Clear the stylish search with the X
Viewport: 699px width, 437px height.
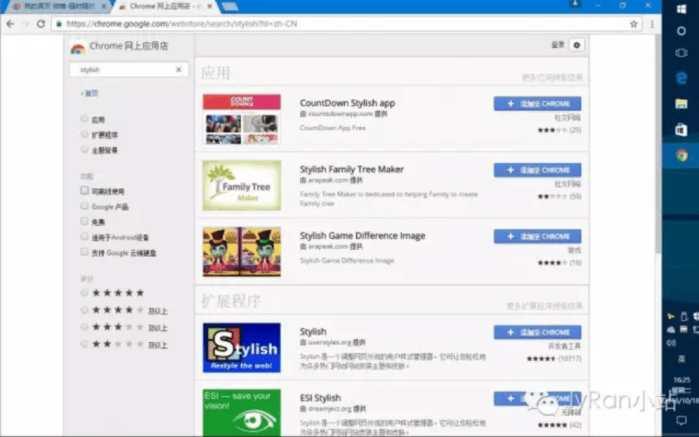179,70
